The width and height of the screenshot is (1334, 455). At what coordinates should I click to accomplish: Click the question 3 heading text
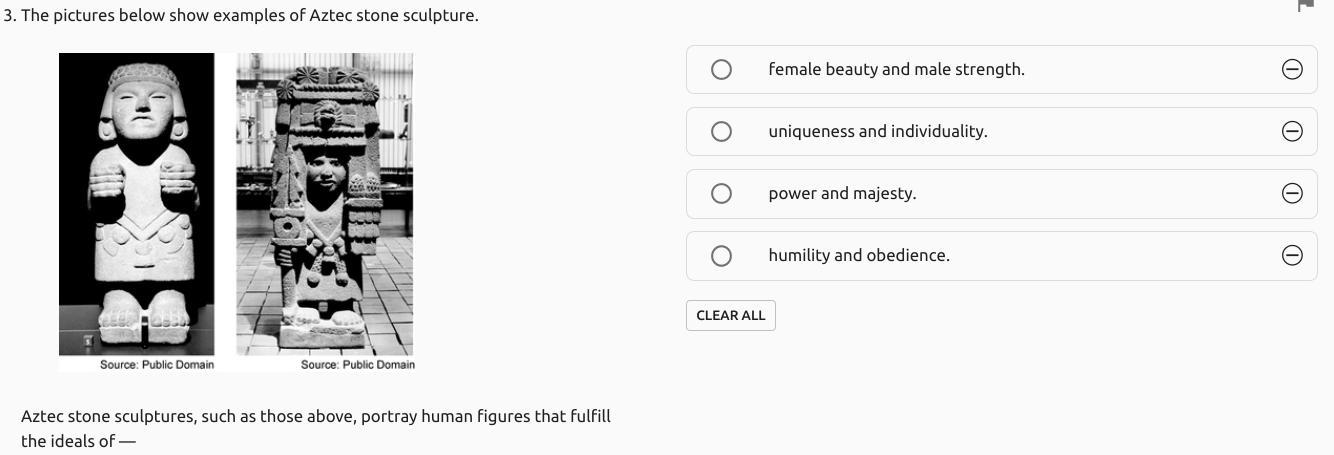click(x=241, y=16)
